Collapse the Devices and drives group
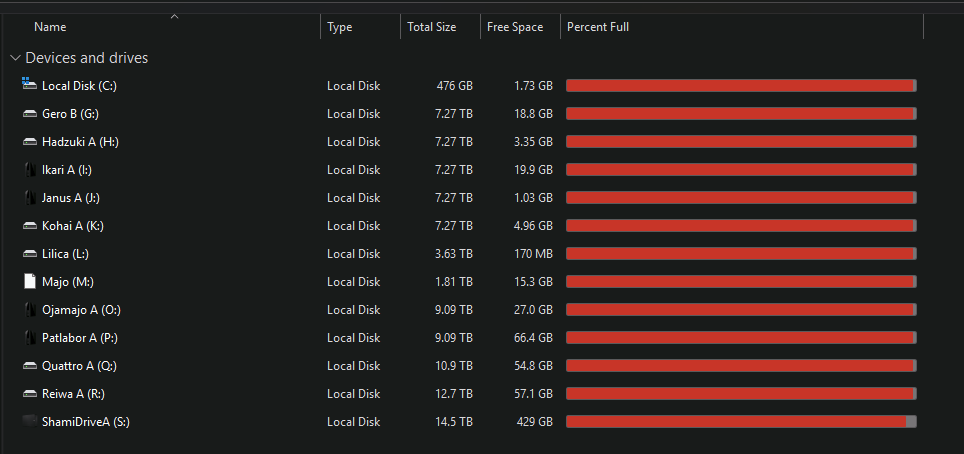Viewport: 964px width, 454px height. tap(15, 58)
